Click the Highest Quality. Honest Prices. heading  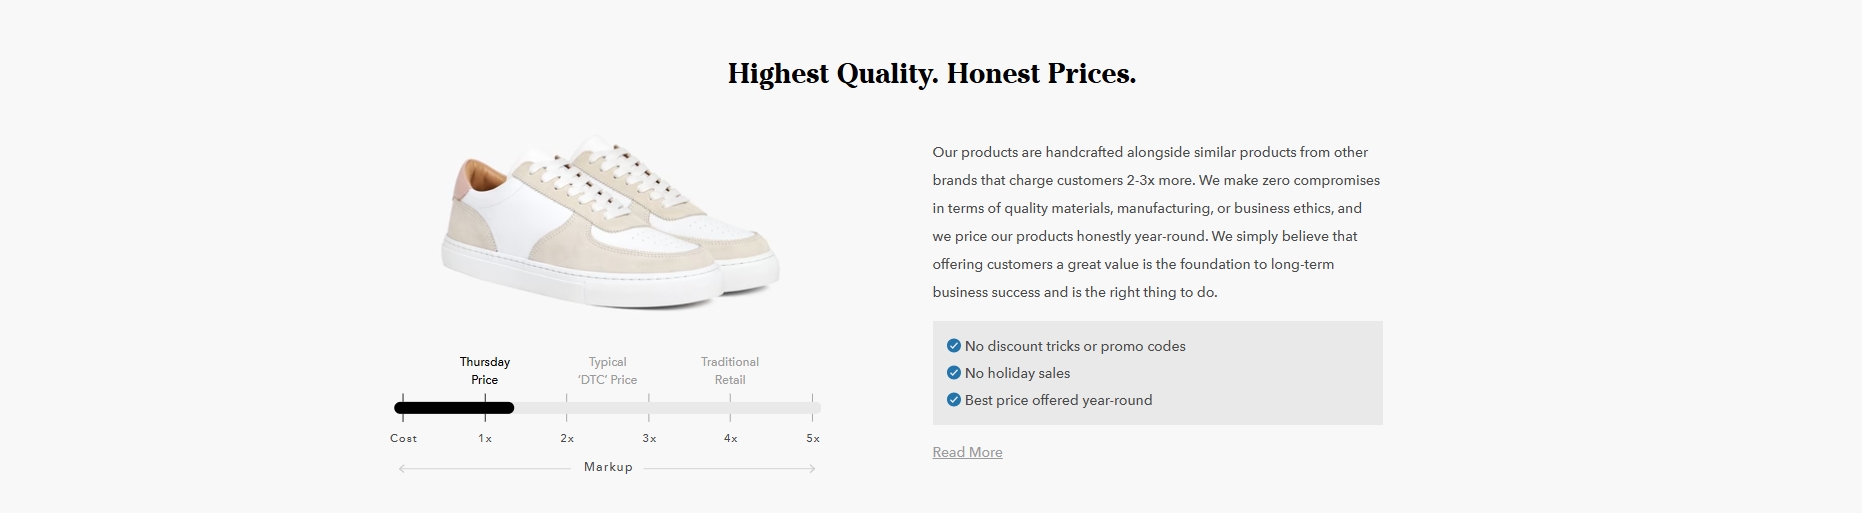[x=932, y=74]
